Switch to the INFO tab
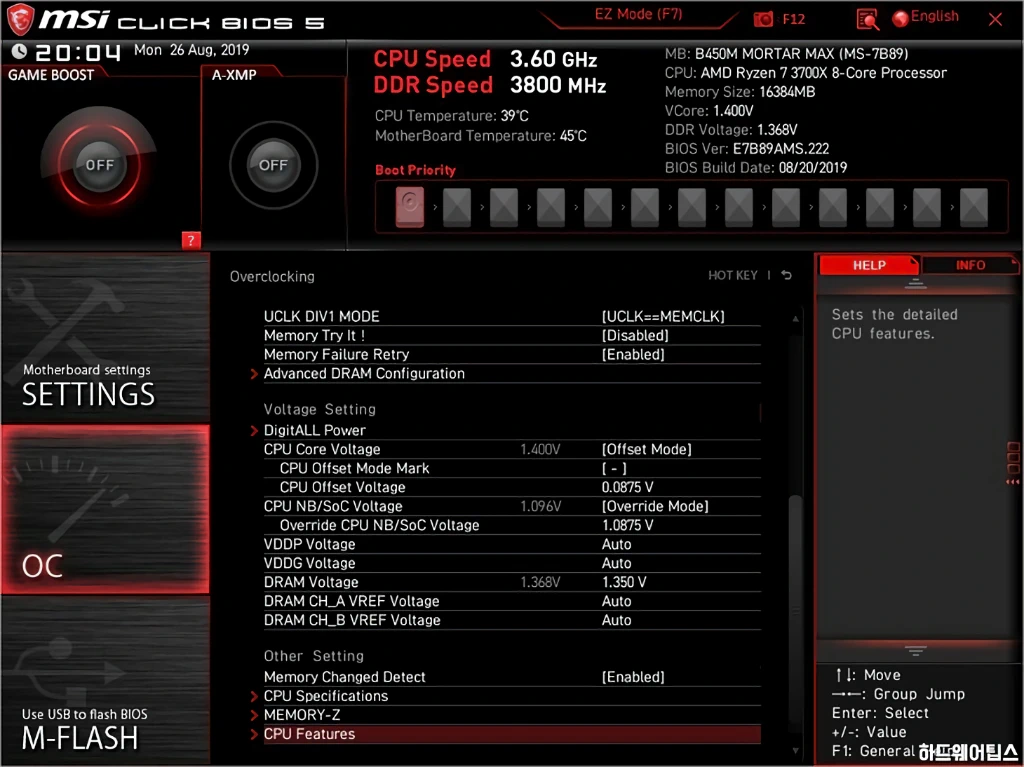This screenshot has width=1024, height=767. pos(970,265)
